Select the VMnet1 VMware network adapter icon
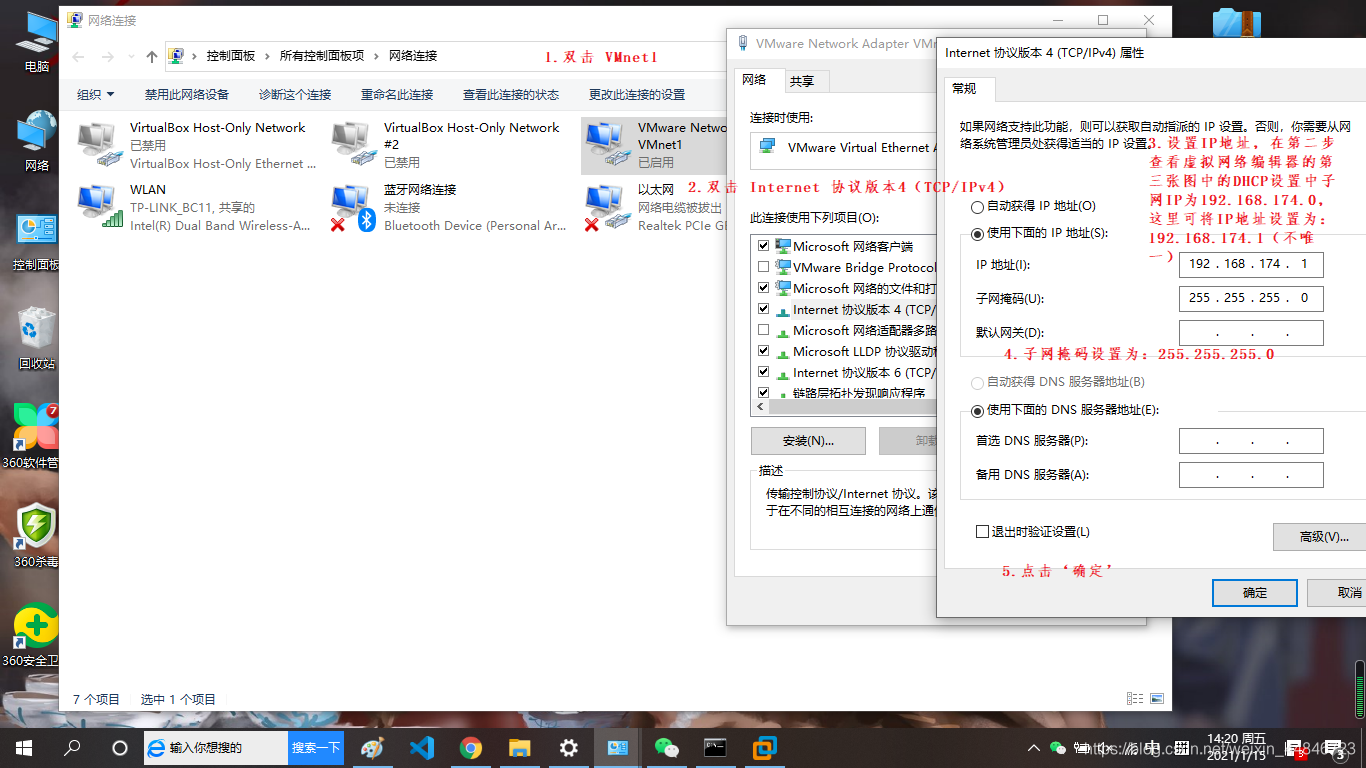Viewport: 1366px width, 768px height. (x=608, y=145)
